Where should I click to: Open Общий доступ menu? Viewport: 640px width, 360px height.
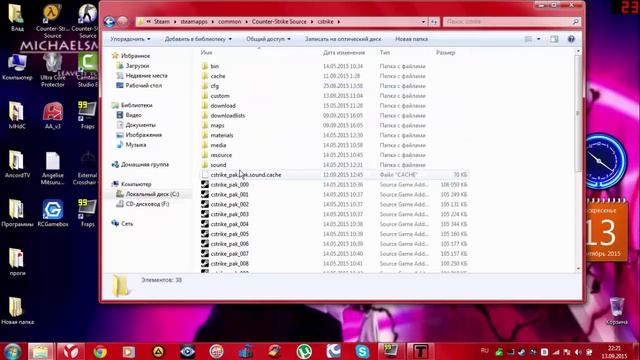(x=268, y=39)
